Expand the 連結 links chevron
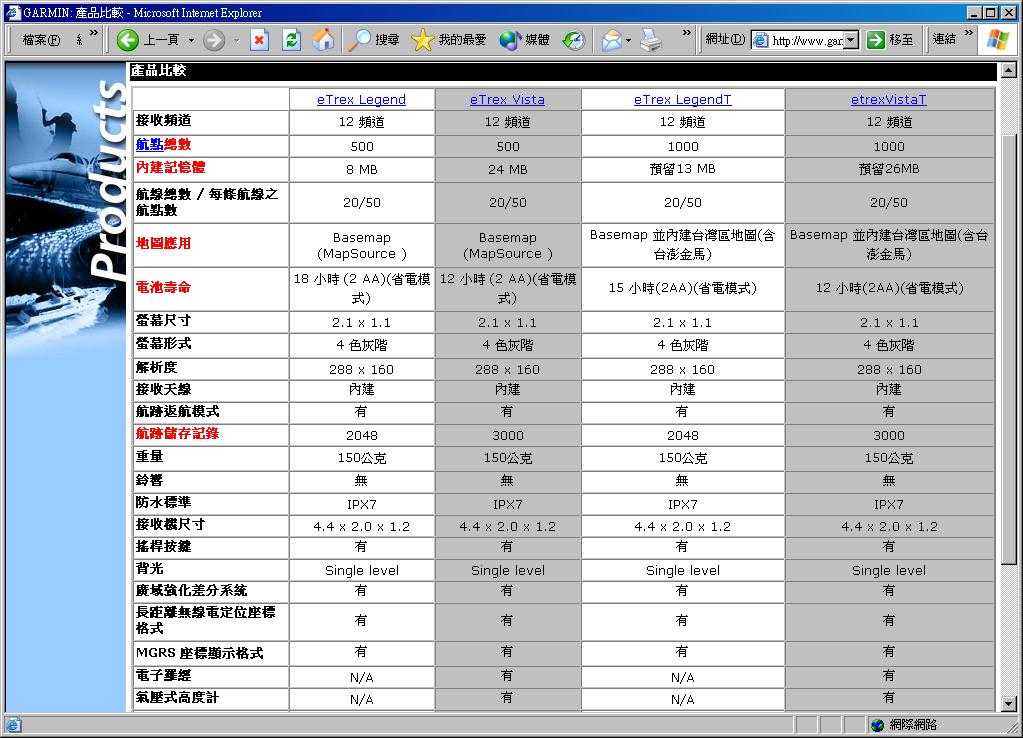1023x738 pixels. (968, 33)
